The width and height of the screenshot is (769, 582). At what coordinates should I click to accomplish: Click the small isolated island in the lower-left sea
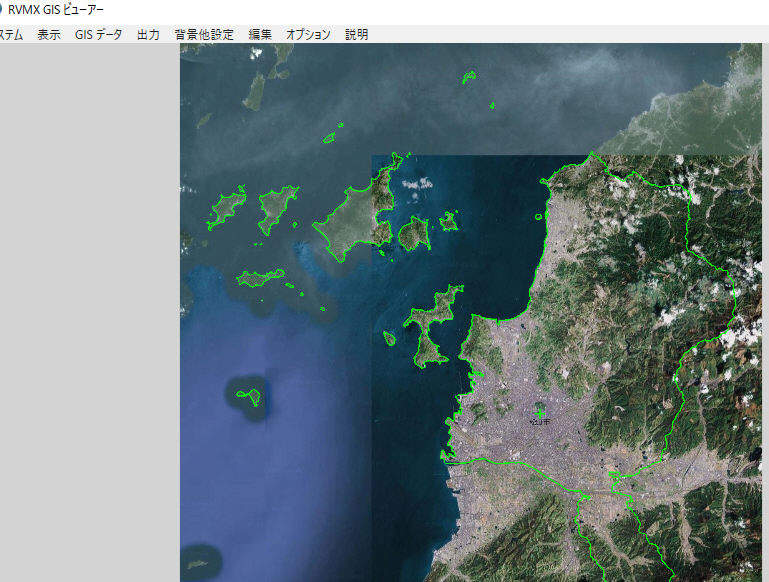(x=248, y=395)
